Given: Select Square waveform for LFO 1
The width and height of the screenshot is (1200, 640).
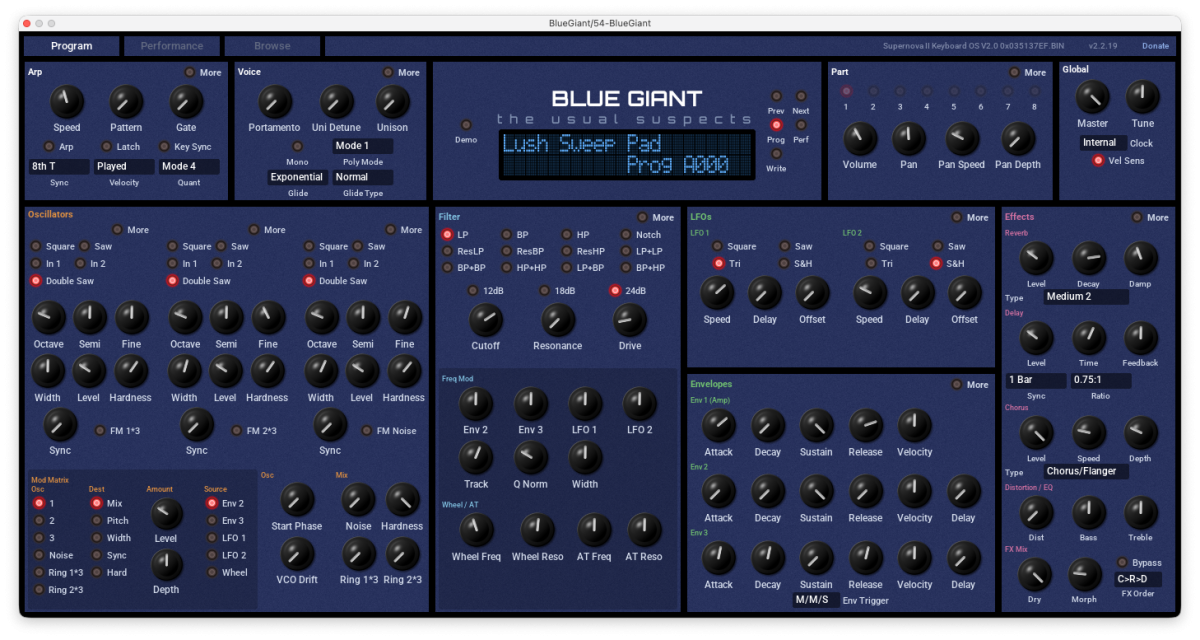Looking at the screenshot, I should [x=717, y=246].
